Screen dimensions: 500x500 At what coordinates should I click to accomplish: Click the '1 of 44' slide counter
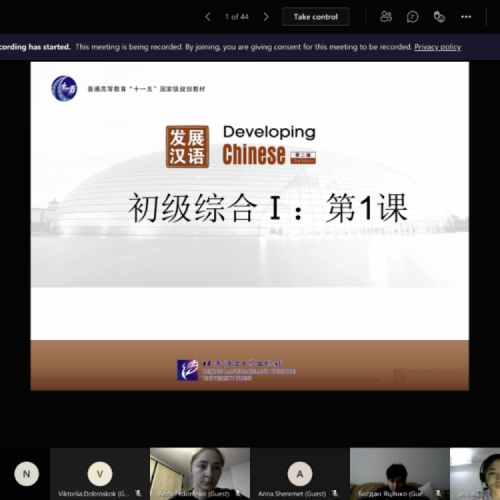click(x=237, y=17)
